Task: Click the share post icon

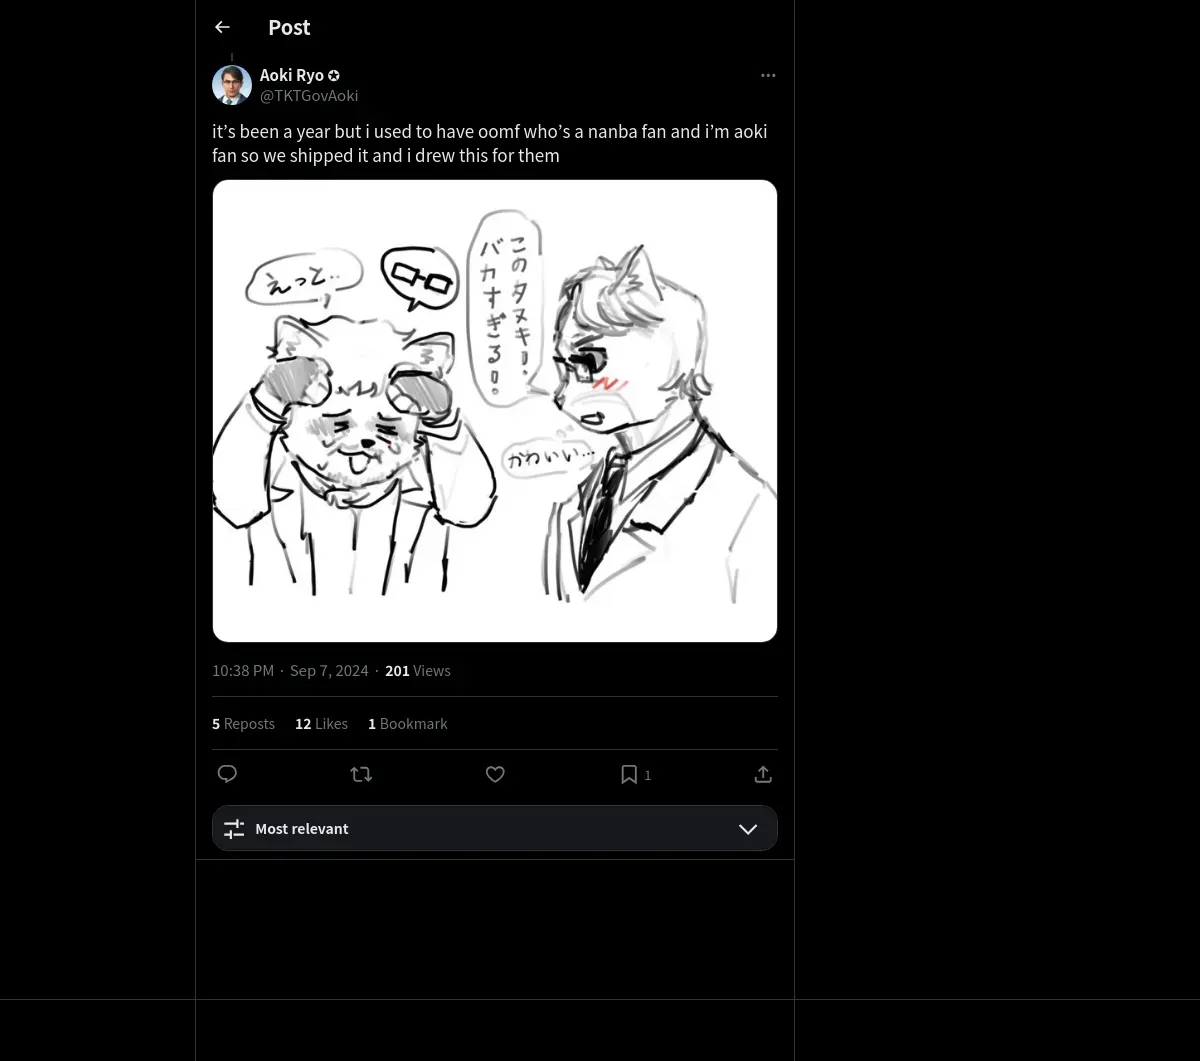Action: click(763, 774)
